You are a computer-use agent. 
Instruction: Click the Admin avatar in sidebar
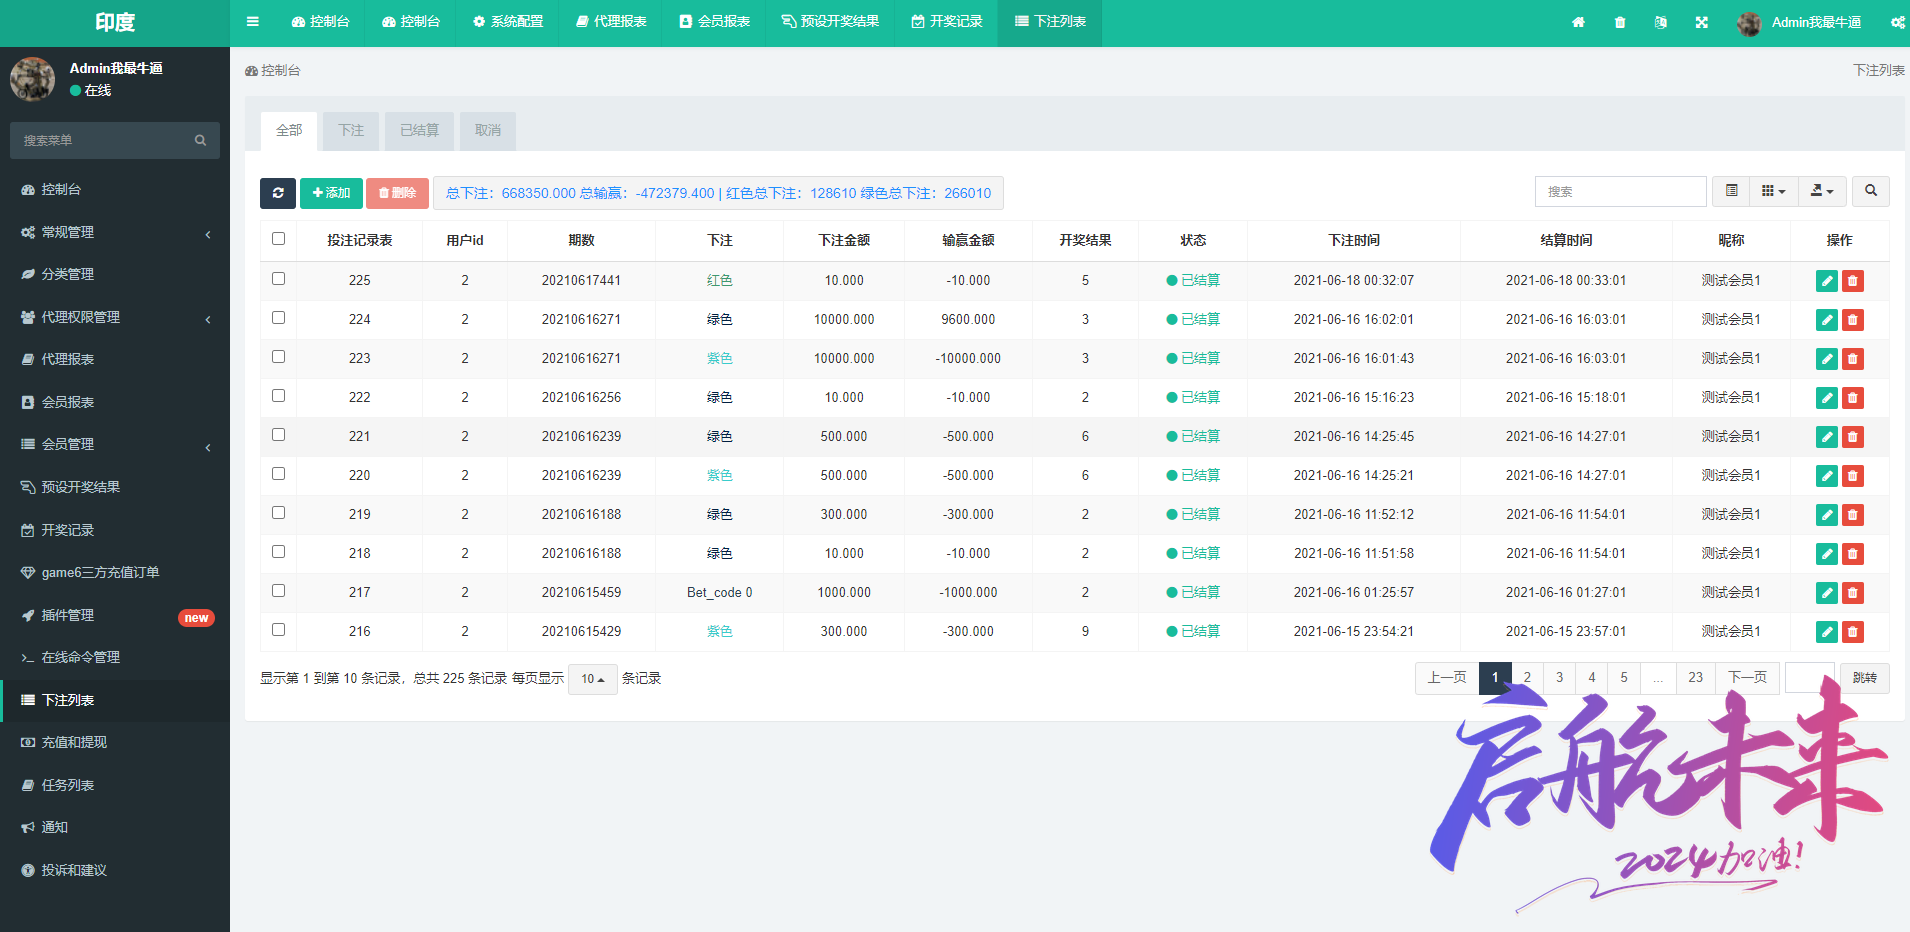tap(33, 79)
